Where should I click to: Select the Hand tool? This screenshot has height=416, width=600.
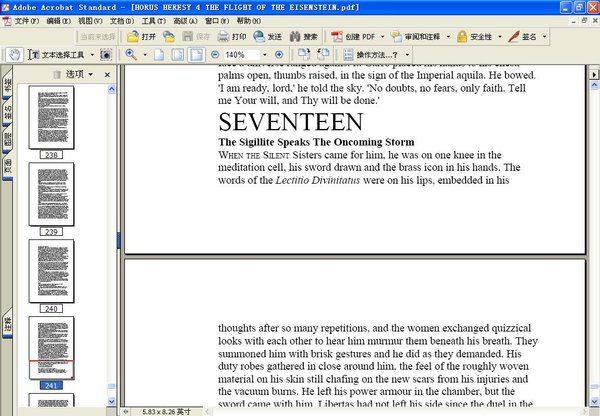tap(14, 54)
